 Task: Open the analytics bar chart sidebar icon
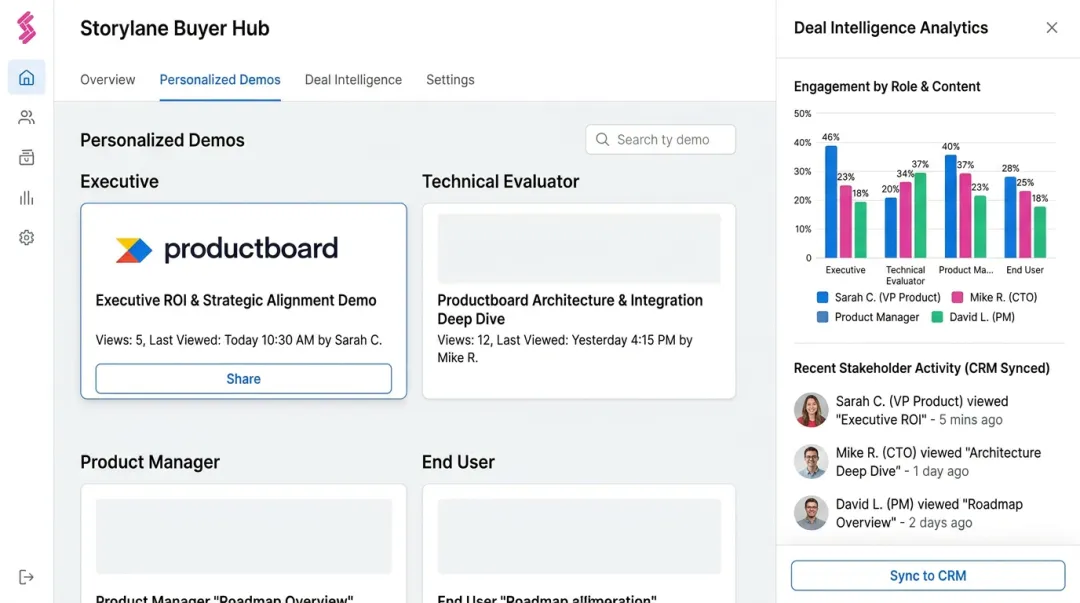26,198
